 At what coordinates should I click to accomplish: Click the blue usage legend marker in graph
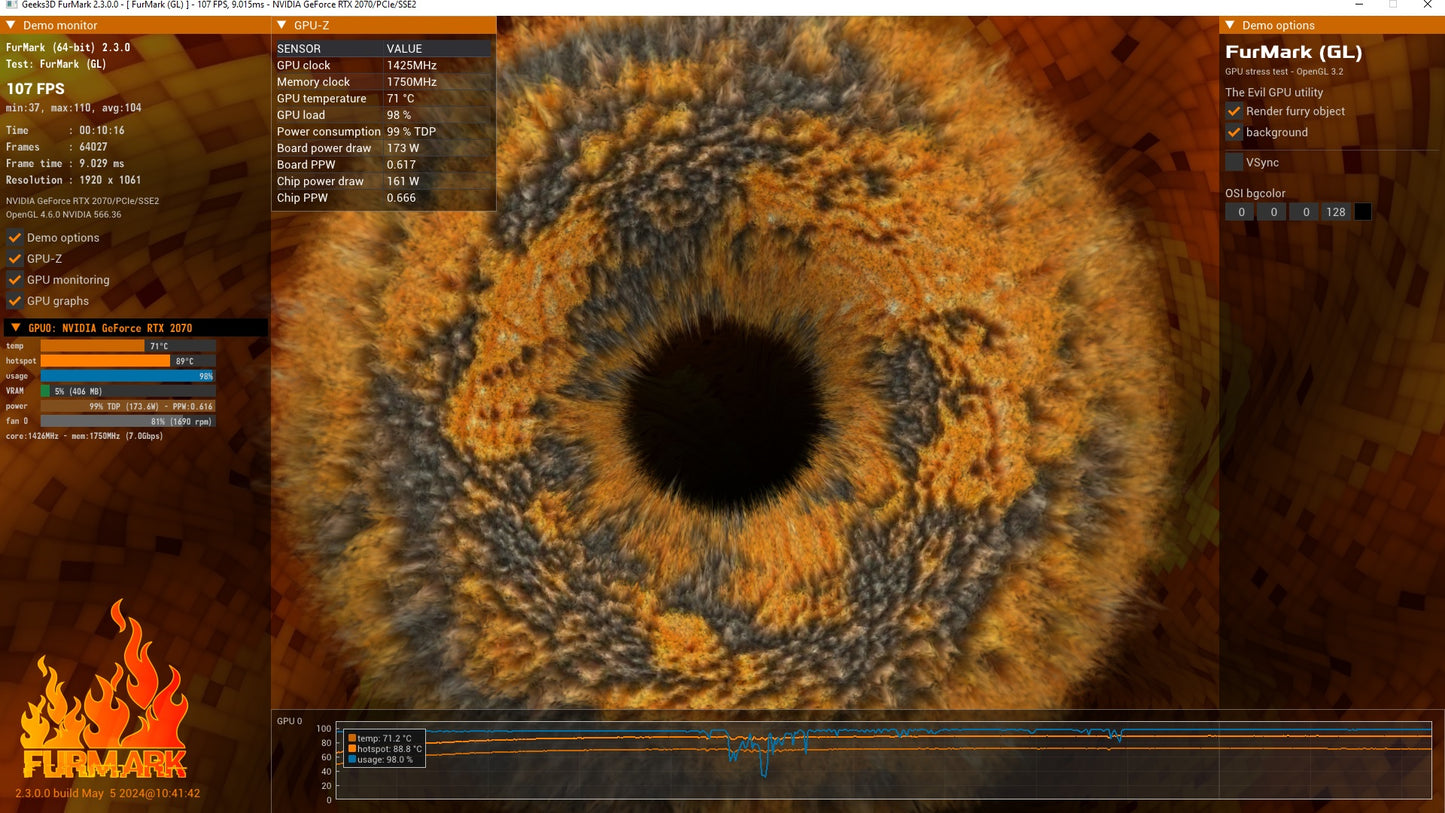tap(352, 760)
